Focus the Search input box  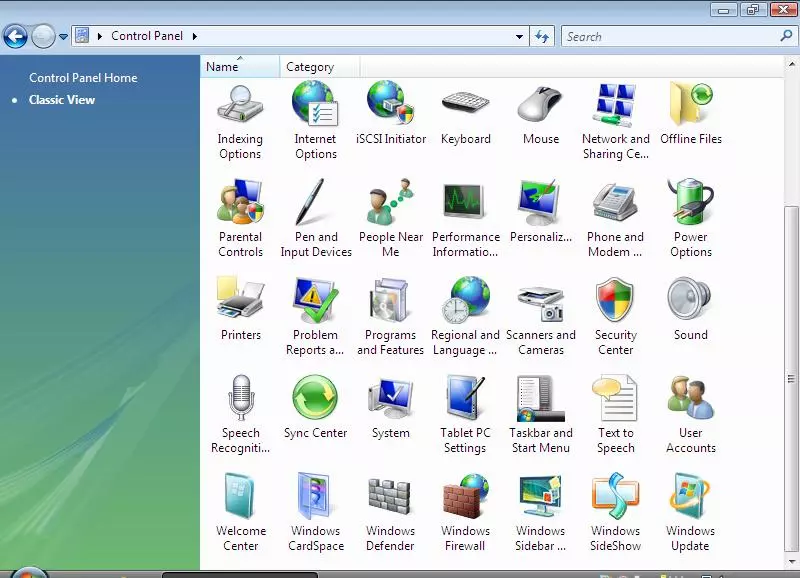coord(671,36)
